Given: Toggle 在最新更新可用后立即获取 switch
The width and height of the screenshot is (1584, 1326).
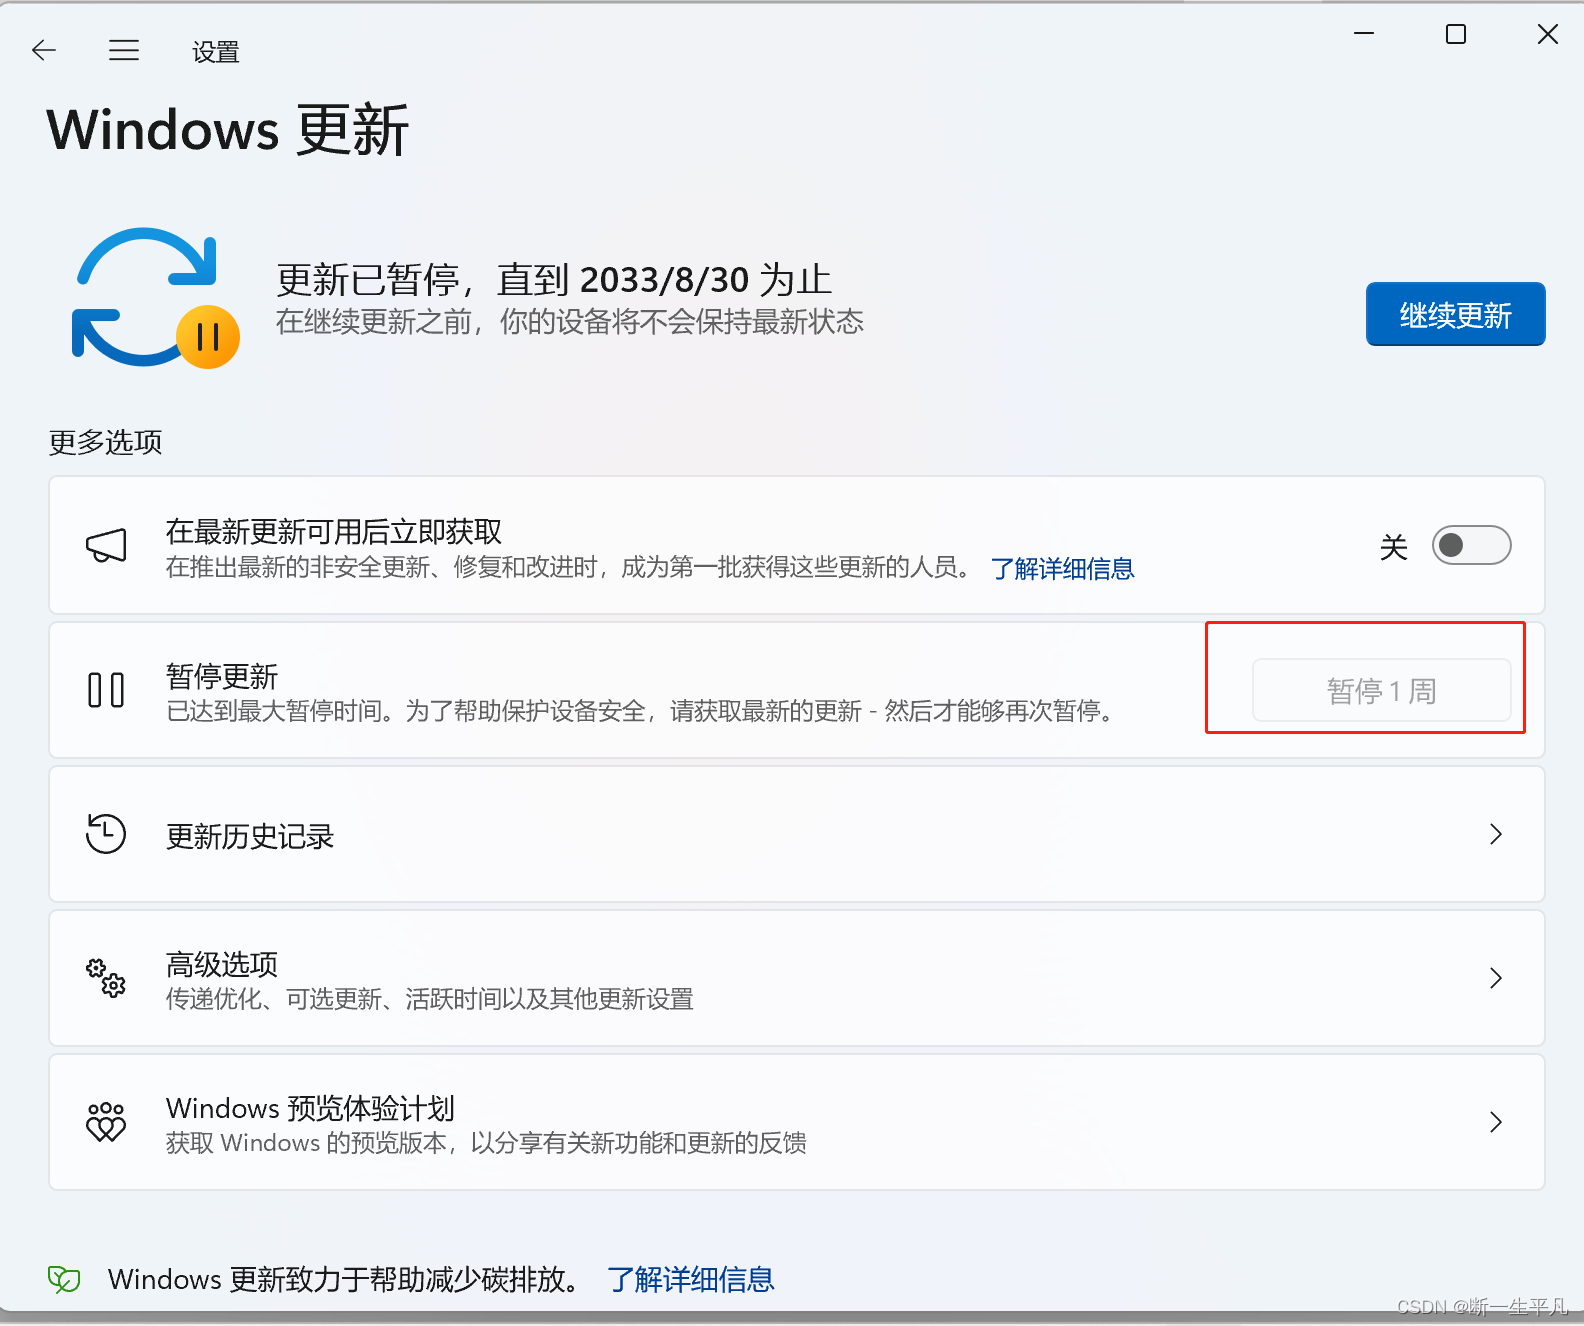Looking at the screenshot, I should [x=1471, y=545].
